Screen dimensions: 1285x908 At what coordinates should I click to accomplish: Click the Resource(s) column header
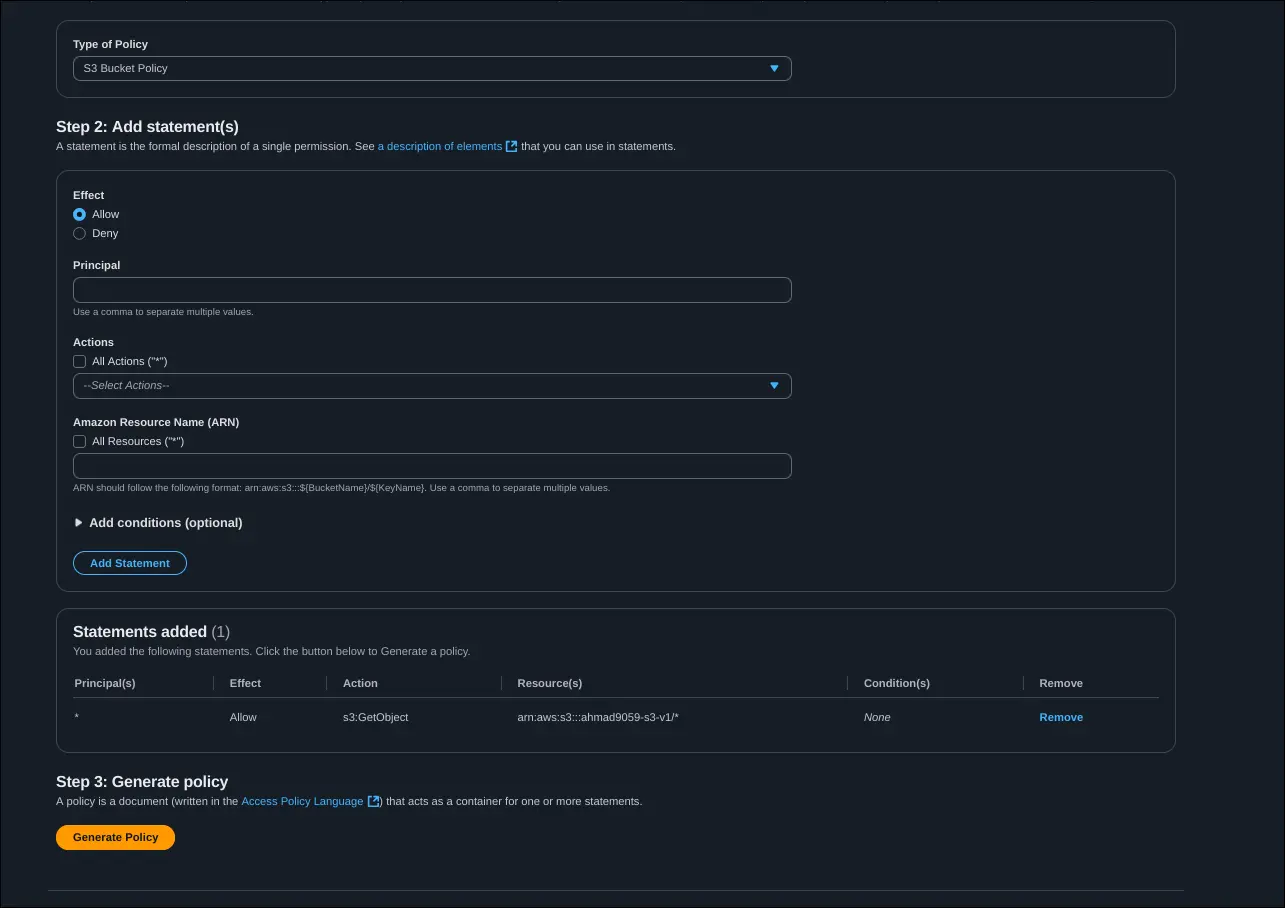tap(549, 683)
